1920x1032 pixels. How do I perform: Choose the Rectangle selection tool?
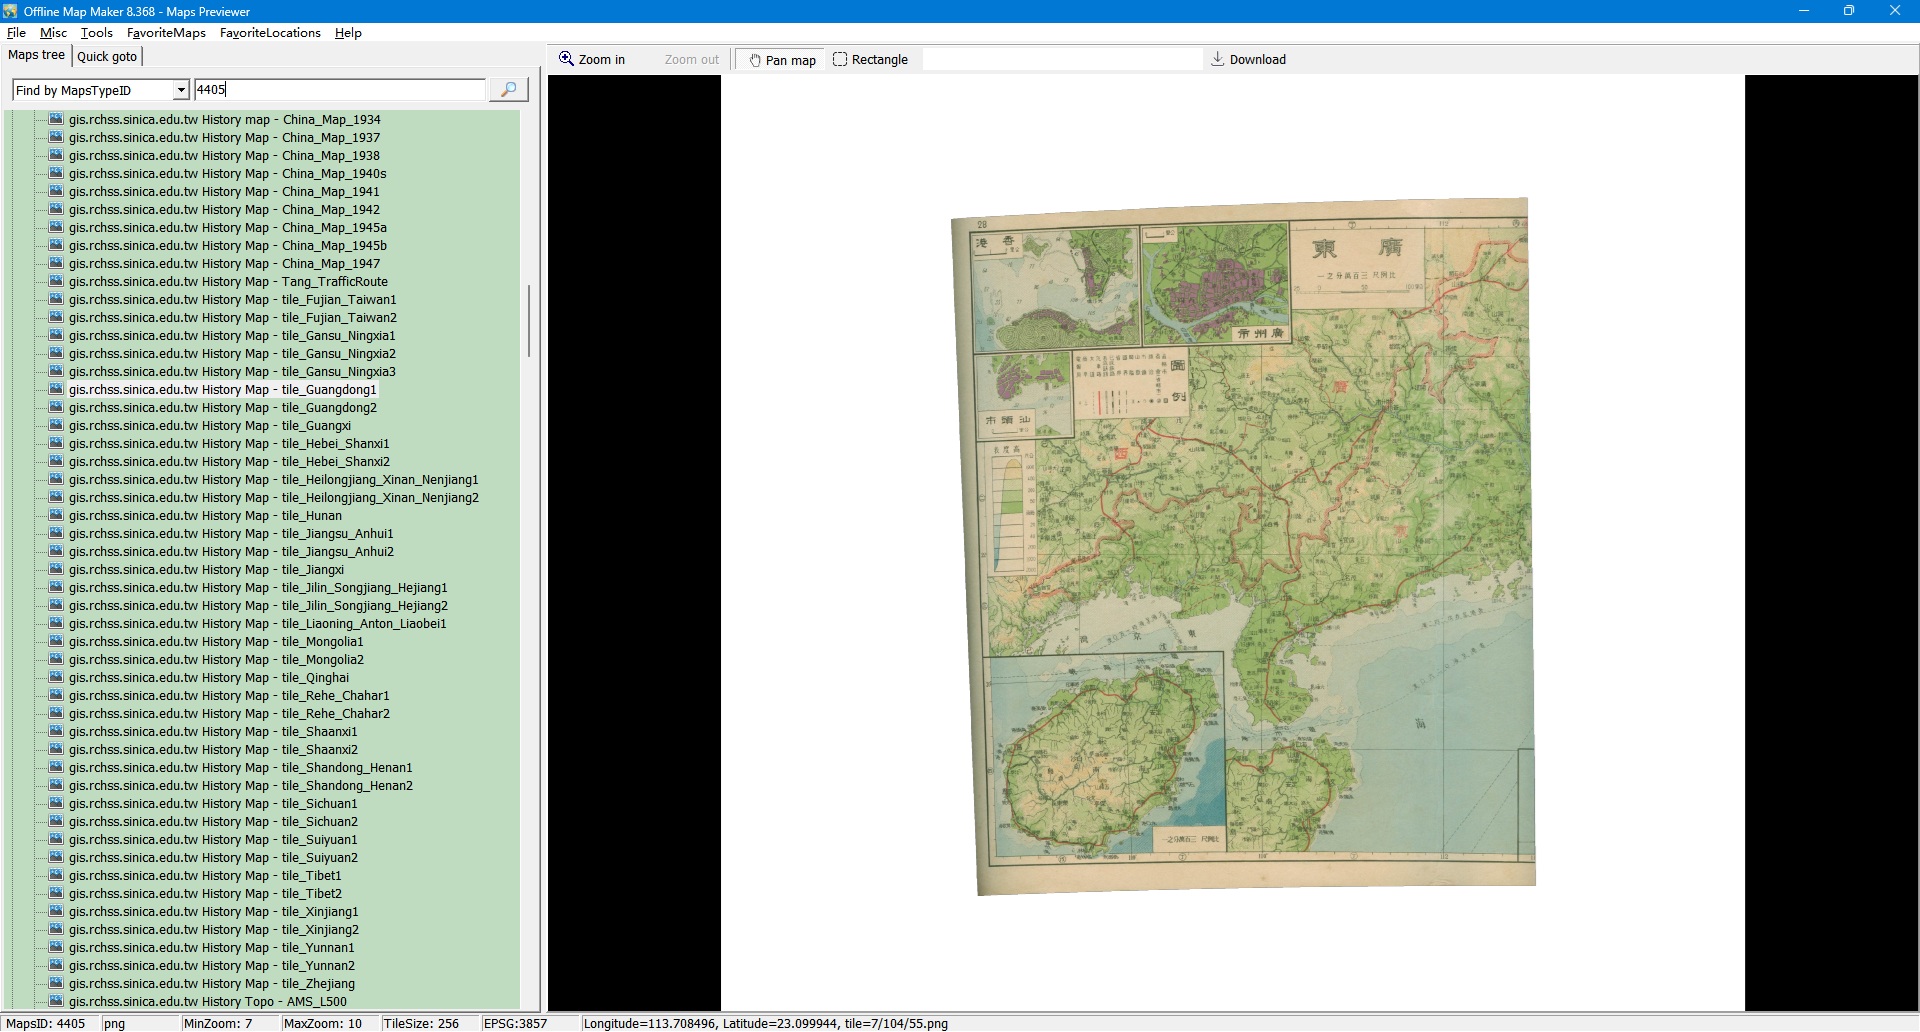[870, 60]
